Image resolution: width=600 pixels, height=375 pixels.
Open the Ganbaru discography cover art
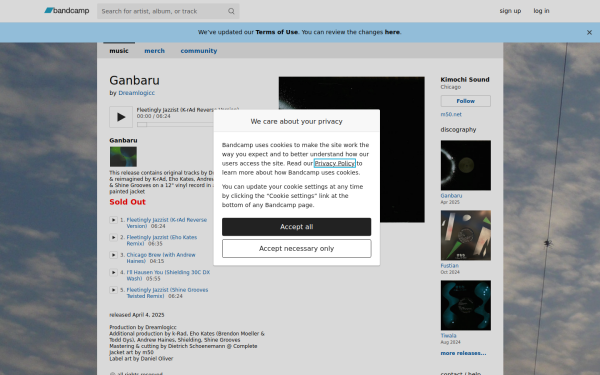pyautogui.click(x=466, y=165)
